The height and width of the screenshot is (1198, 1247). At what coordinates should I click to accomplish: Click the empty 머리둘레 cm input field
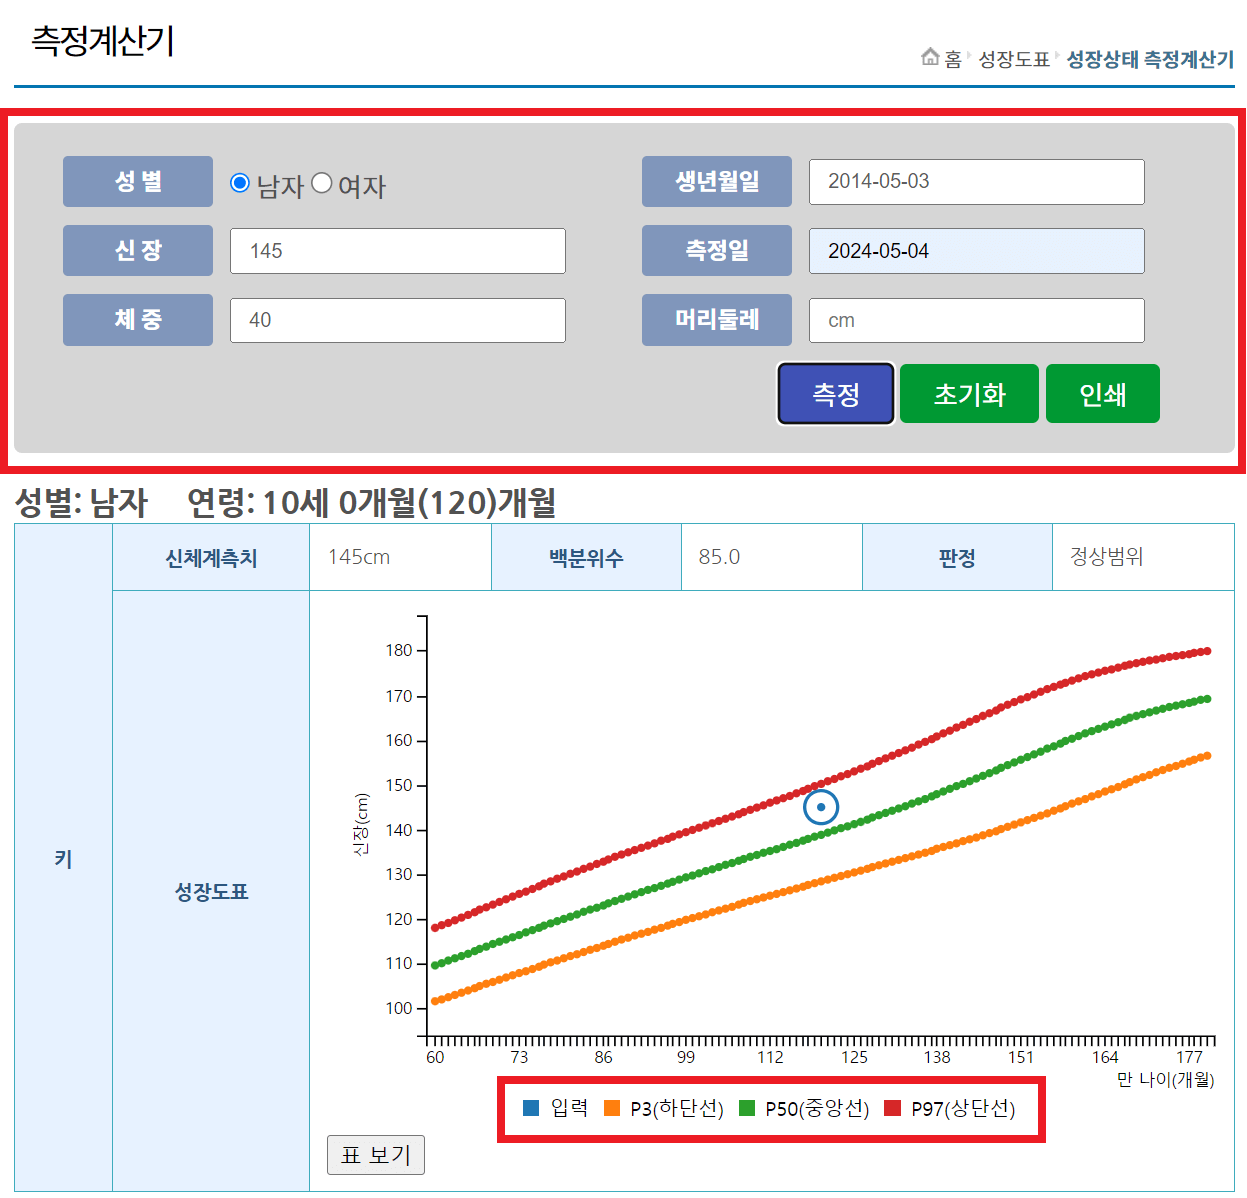[976, 320]
